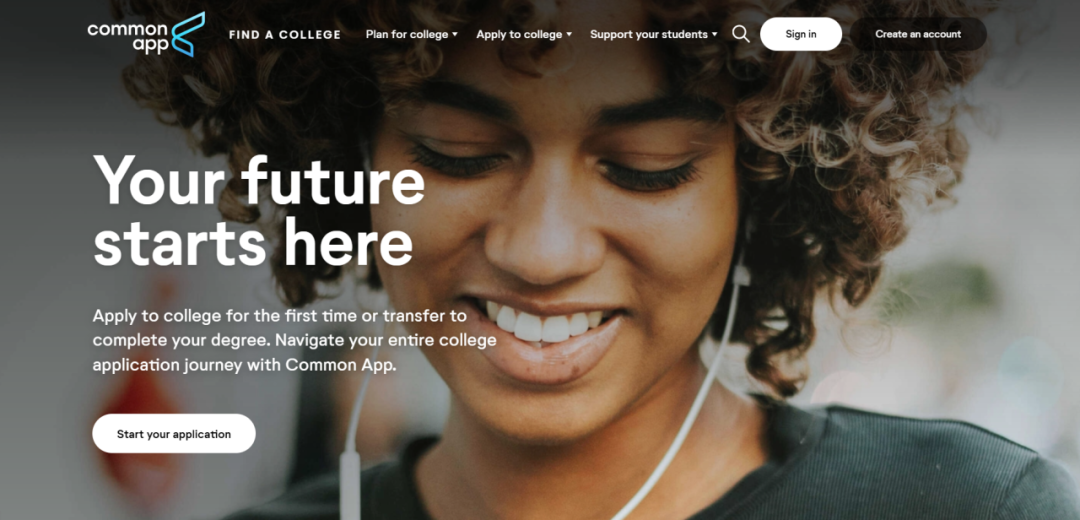Click the blue Common App ribbon logo icon

click(187, 34)
